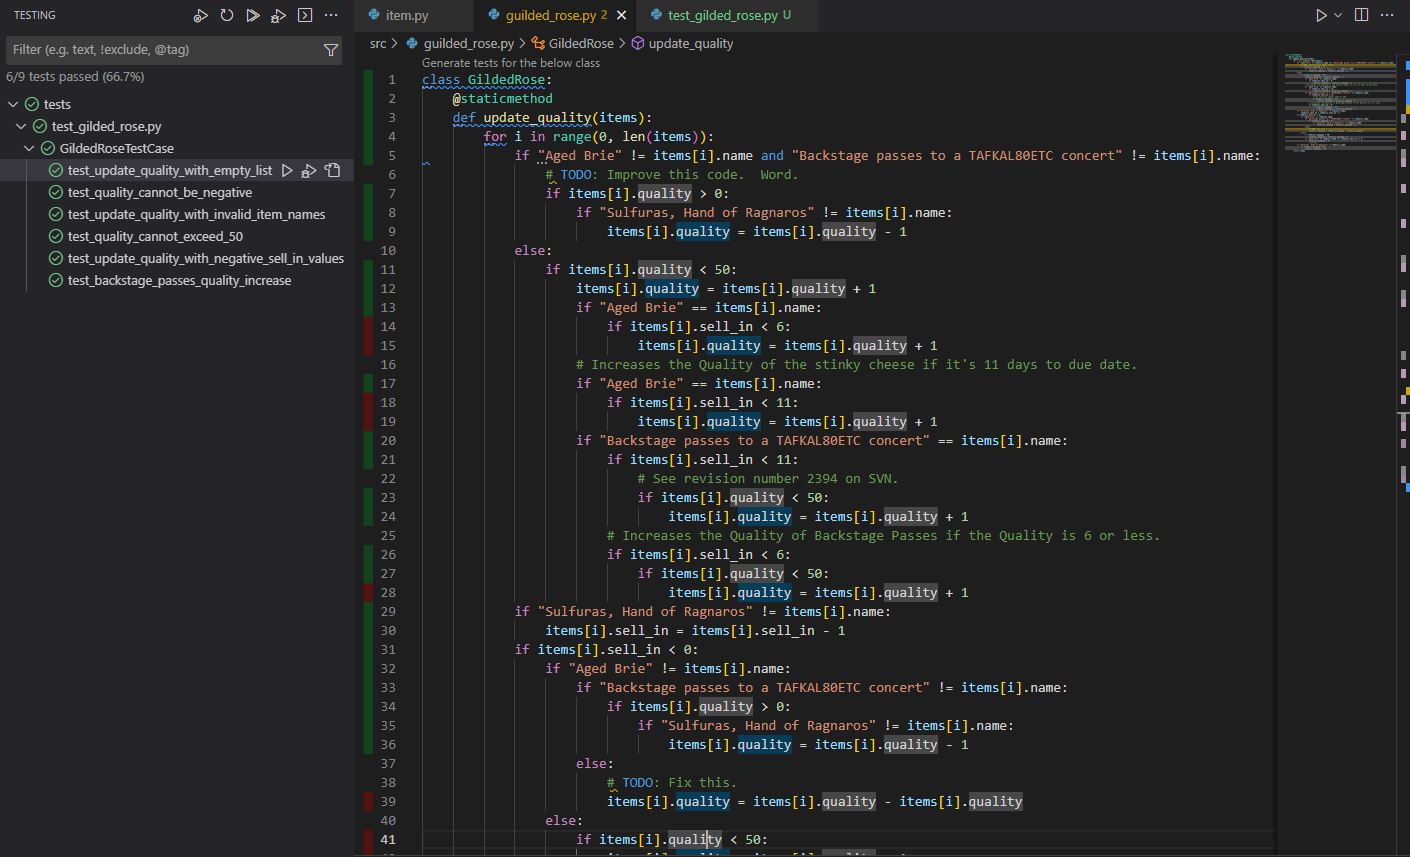The image size is (1410, 857).
Task: Click 'See revision number 2394 on SVN' comment
Action: 768,478
